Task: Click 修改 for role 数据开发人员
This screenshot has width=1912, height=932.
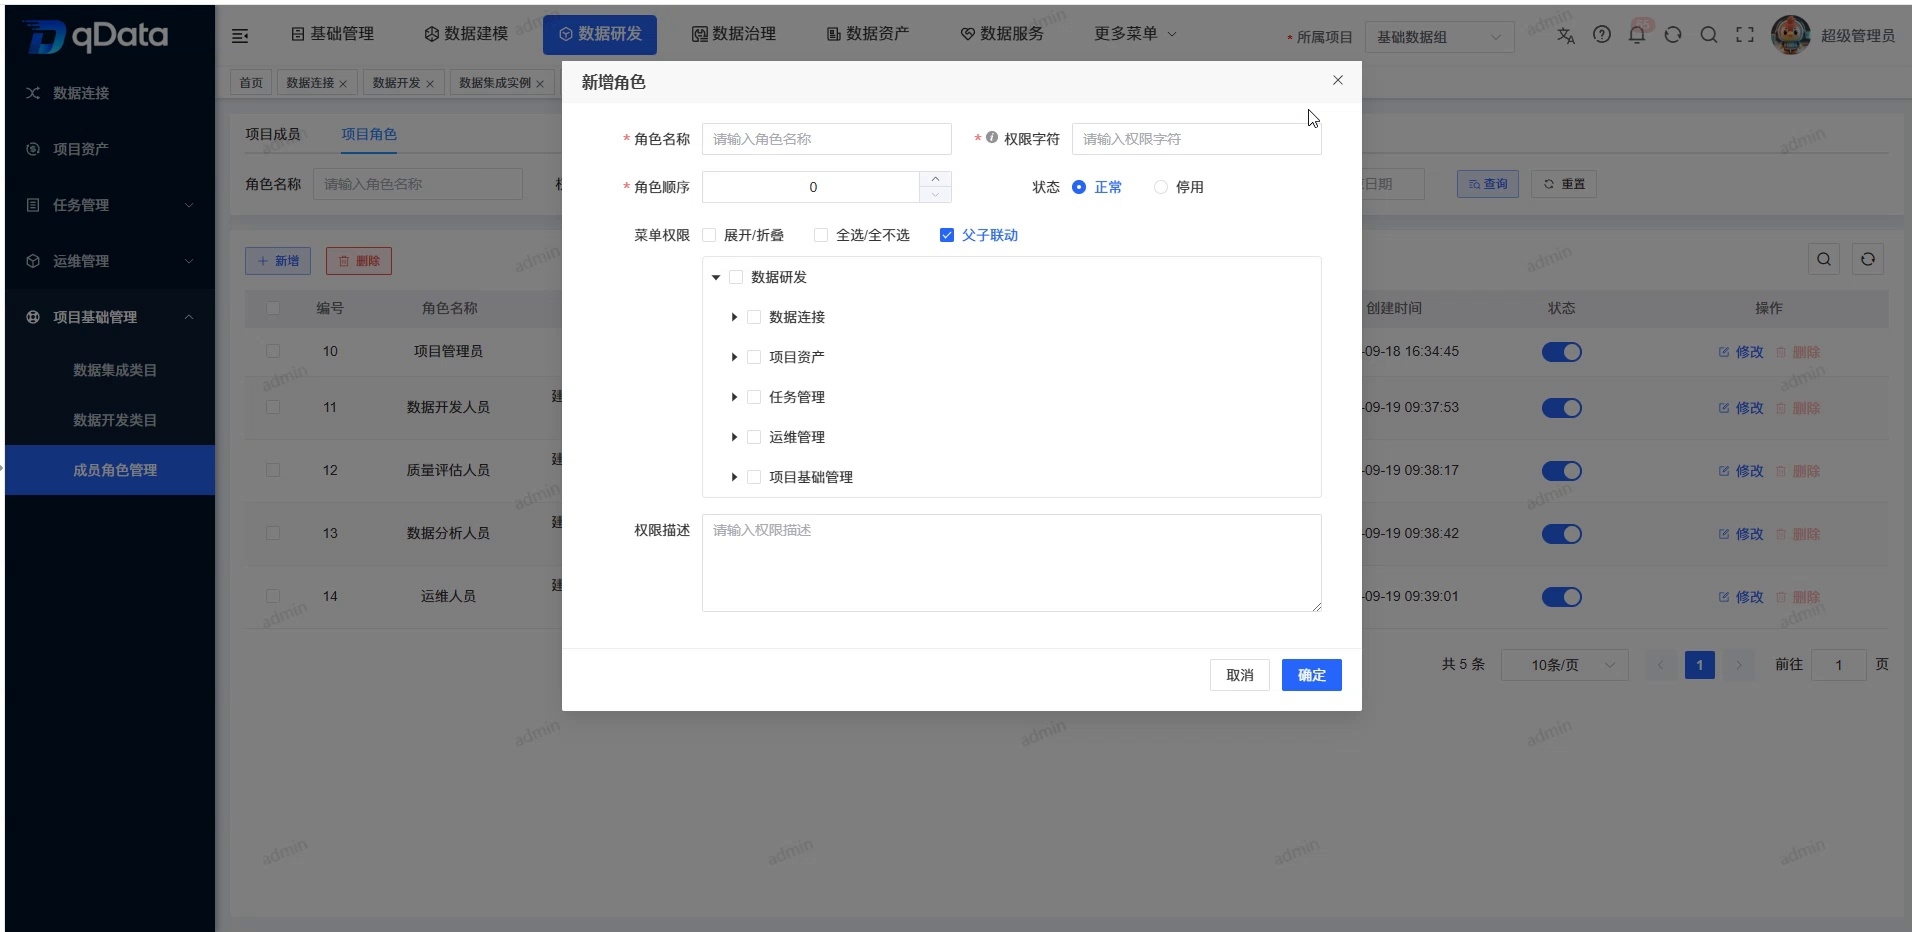Action: (x=1741, y=408)
